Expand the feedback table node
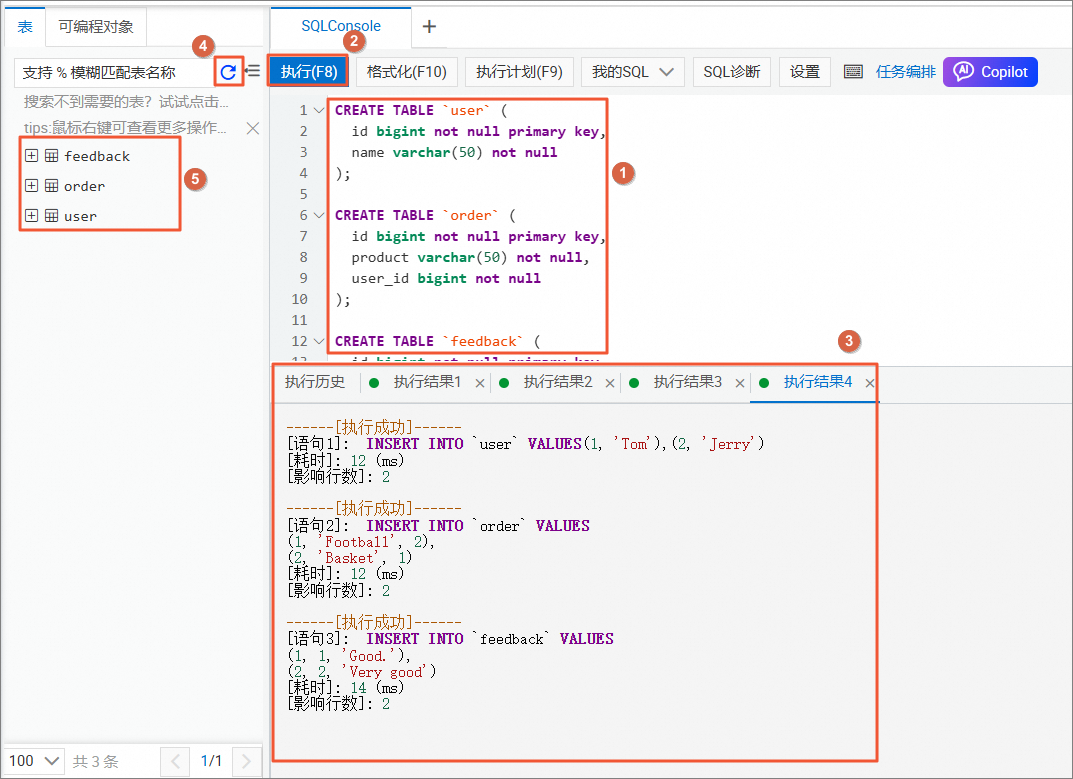1073x779 pixels. (31, 156)
